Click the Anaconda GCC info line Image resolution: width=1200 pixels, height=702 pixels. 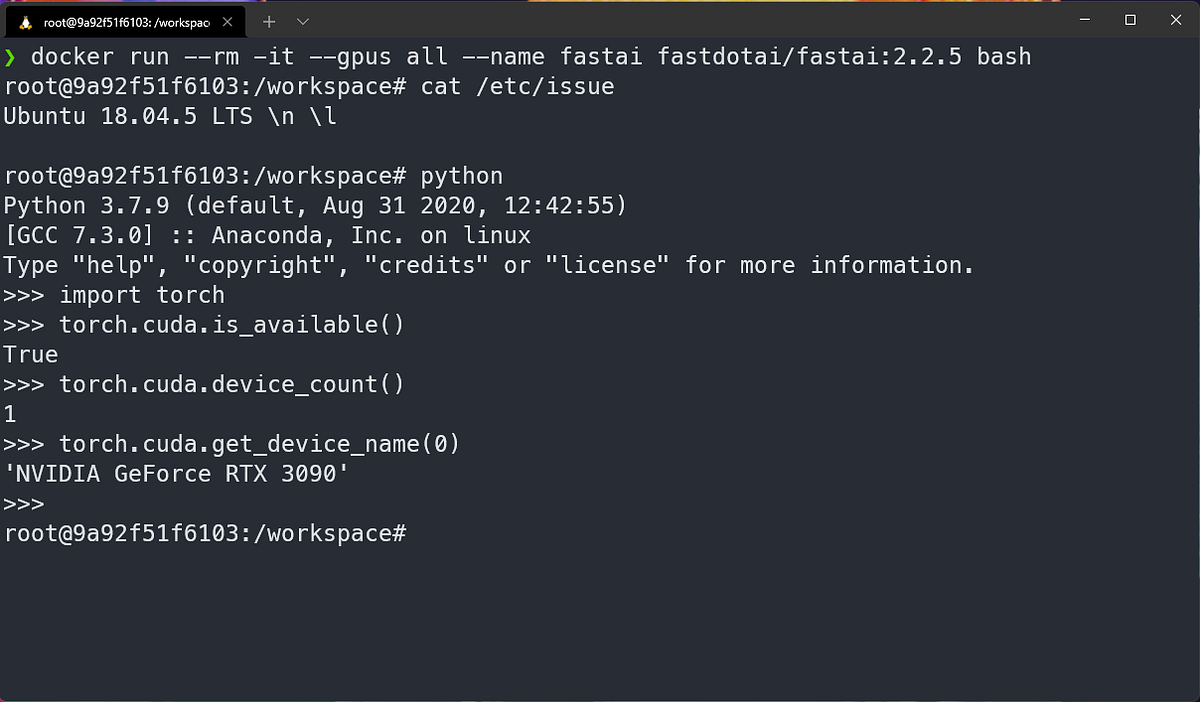tap(265, 235)
